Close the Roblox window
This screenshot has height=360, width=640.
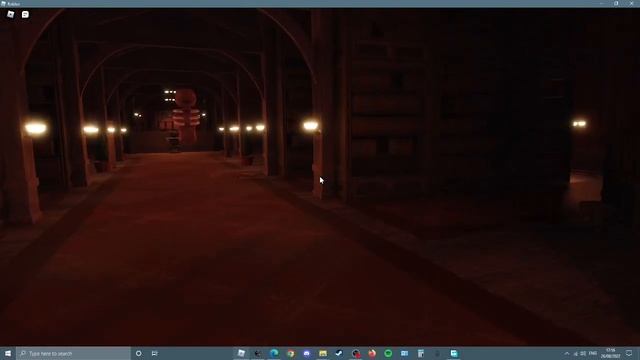tap(631, 4)
